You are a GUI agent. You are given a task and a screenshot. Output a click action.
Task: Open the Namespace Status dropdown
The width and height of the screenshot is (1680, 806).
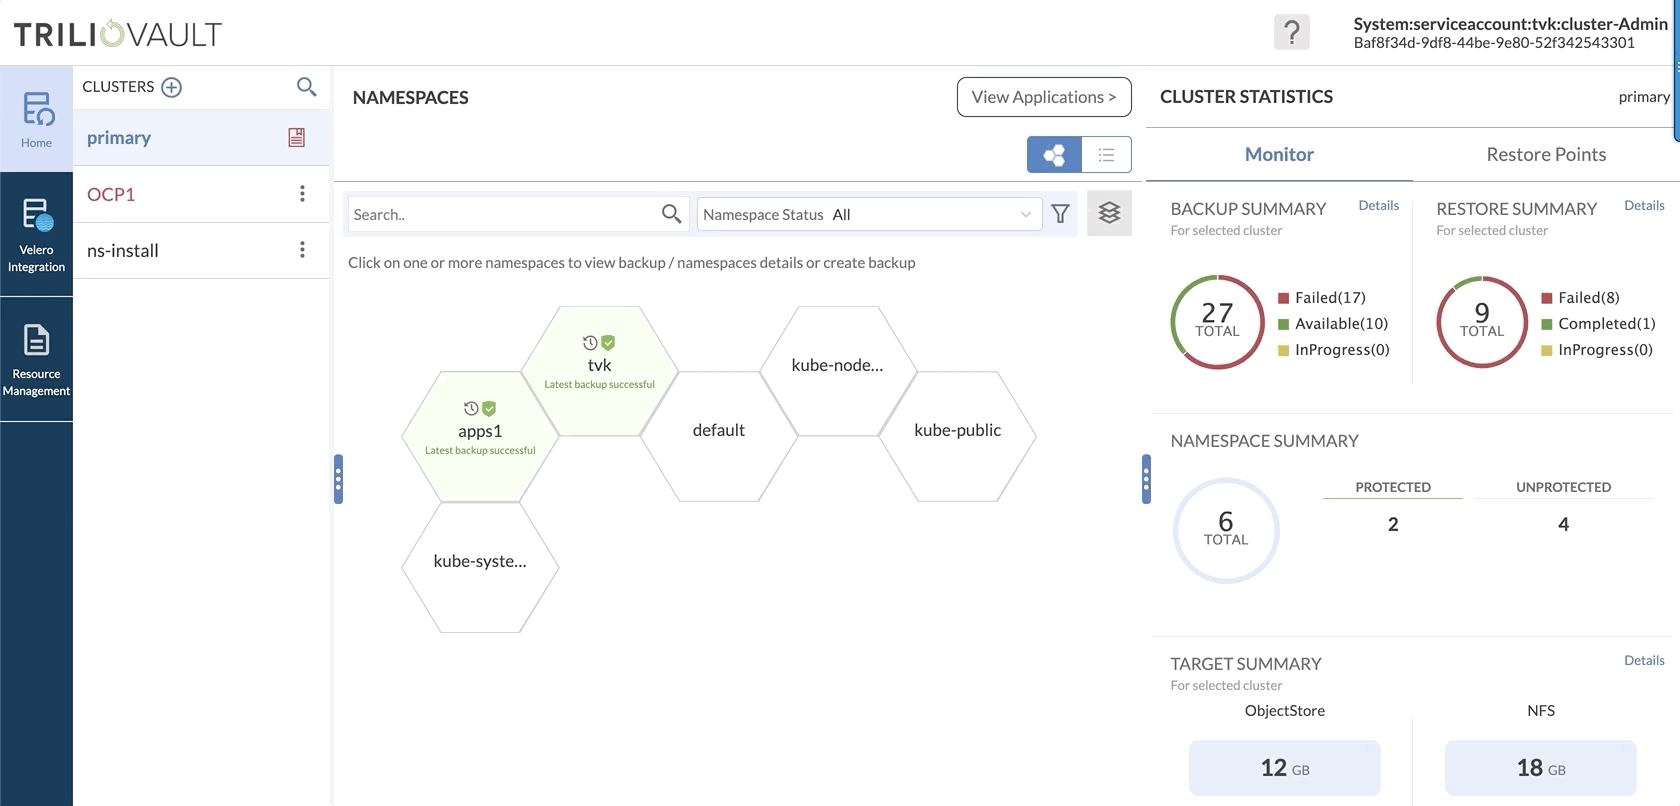(x=868, y=214)
